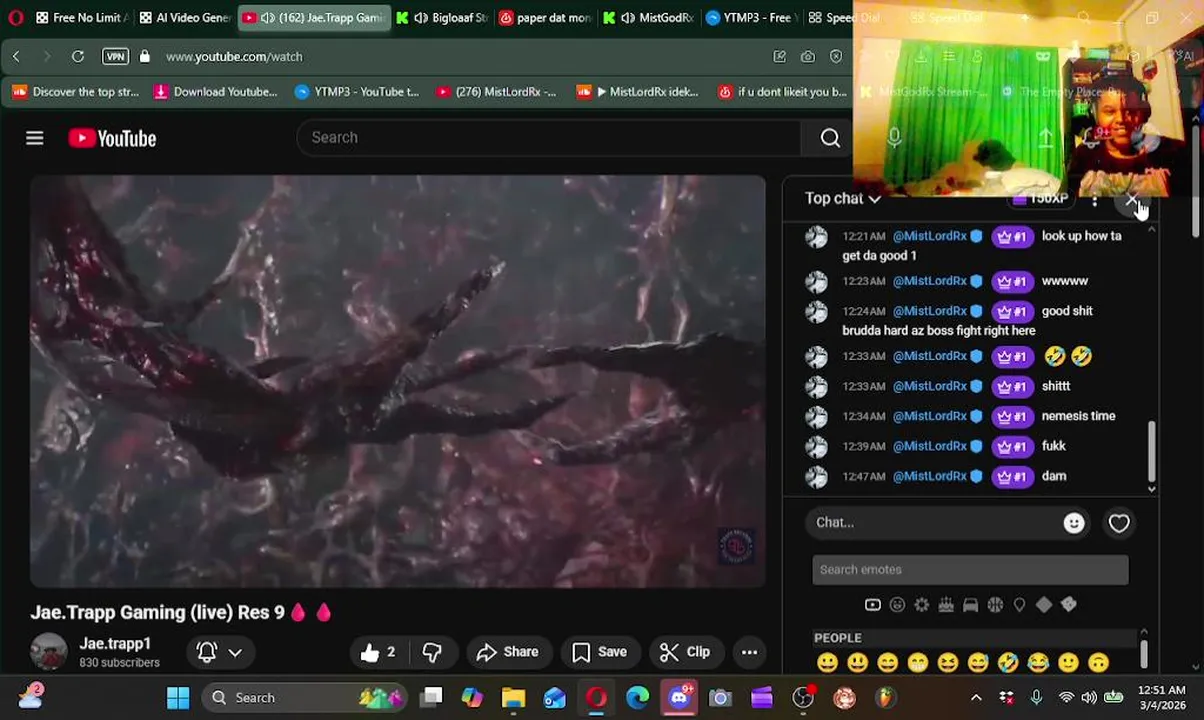1204x720 pixels.
Task: Click the YouTube search magnifier button
Action: (830, 138)
